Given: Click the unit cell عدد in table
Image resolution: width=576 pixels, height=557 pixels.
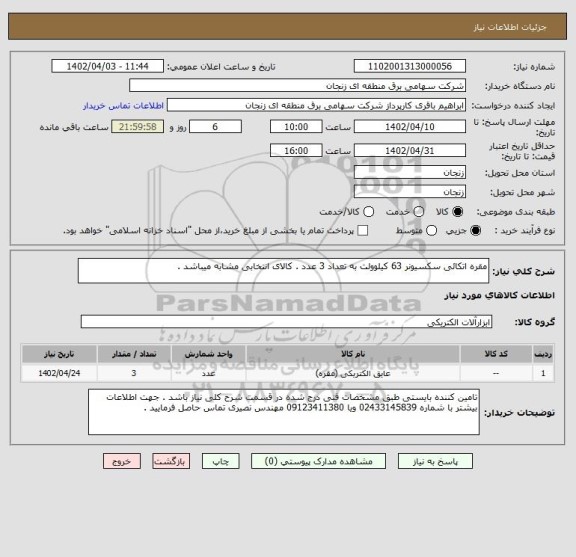Looking at the screenshot, I should point(208,373).
